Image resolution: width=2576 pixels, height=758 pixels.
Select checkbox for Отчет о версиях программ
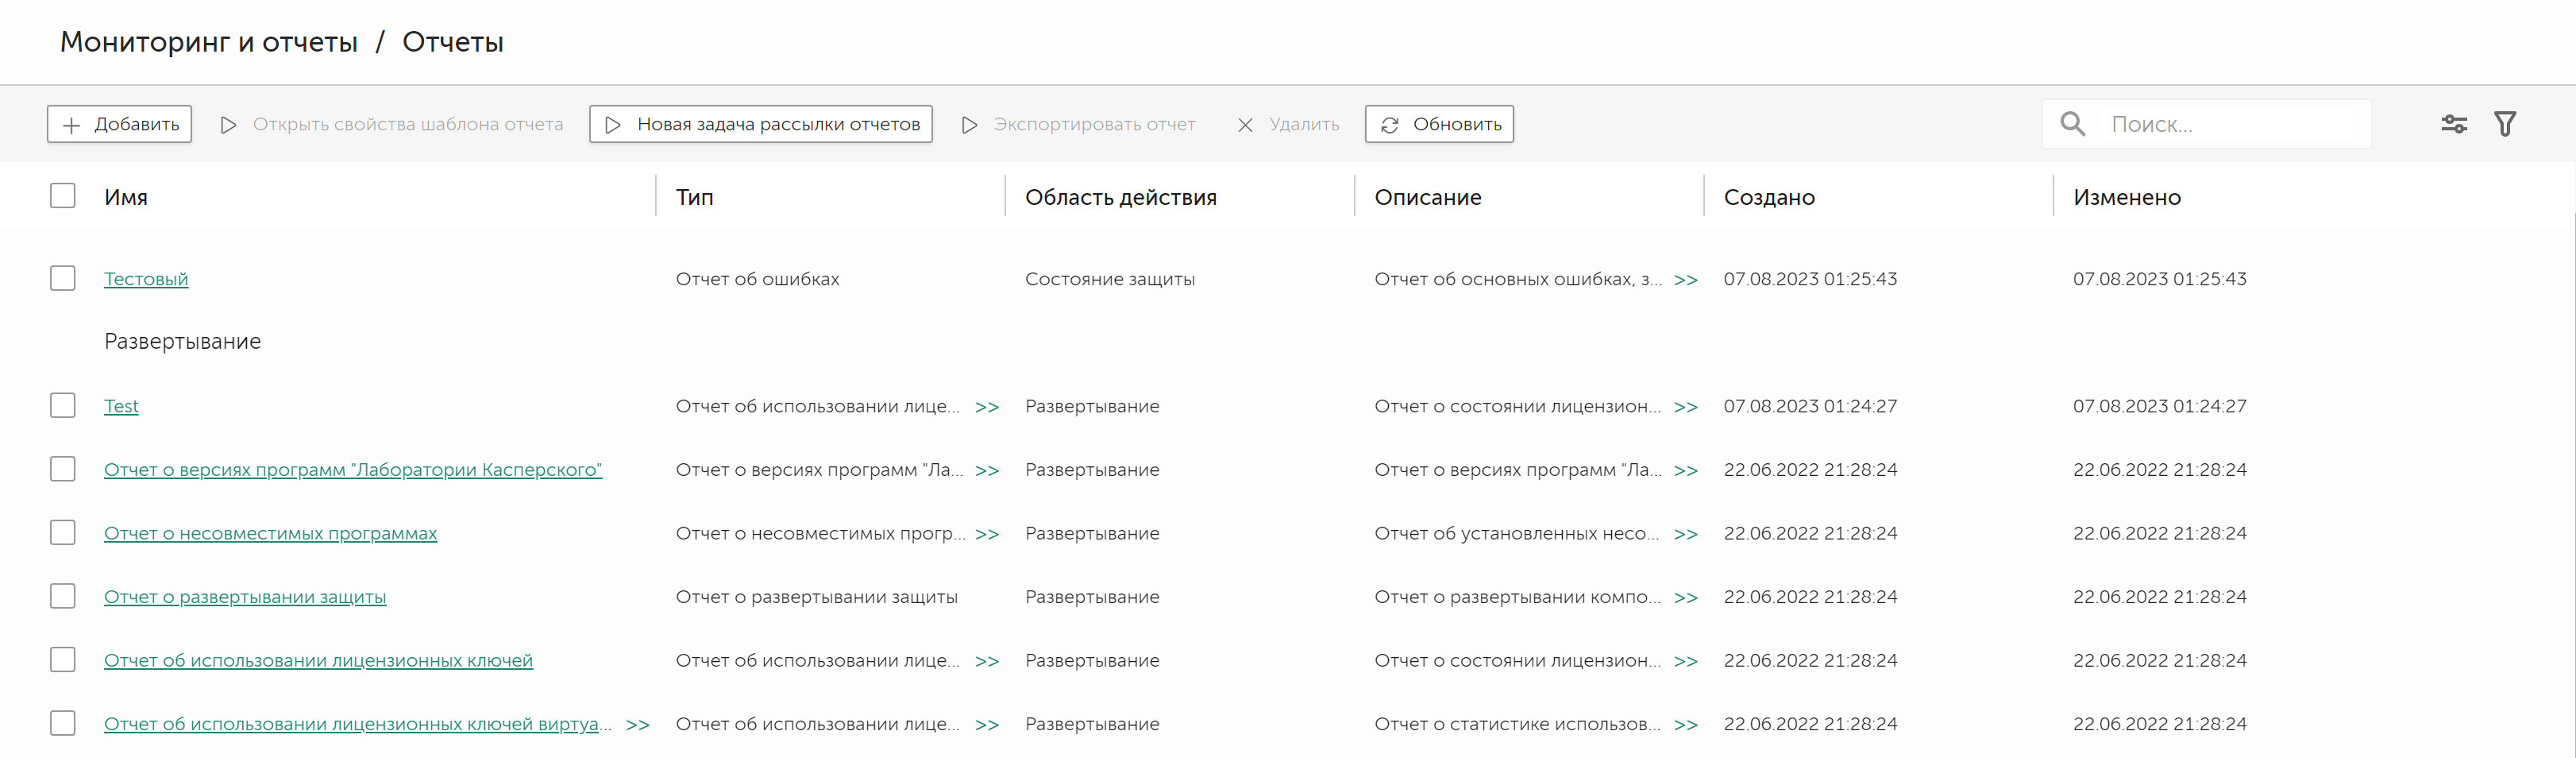pos(63,469)
